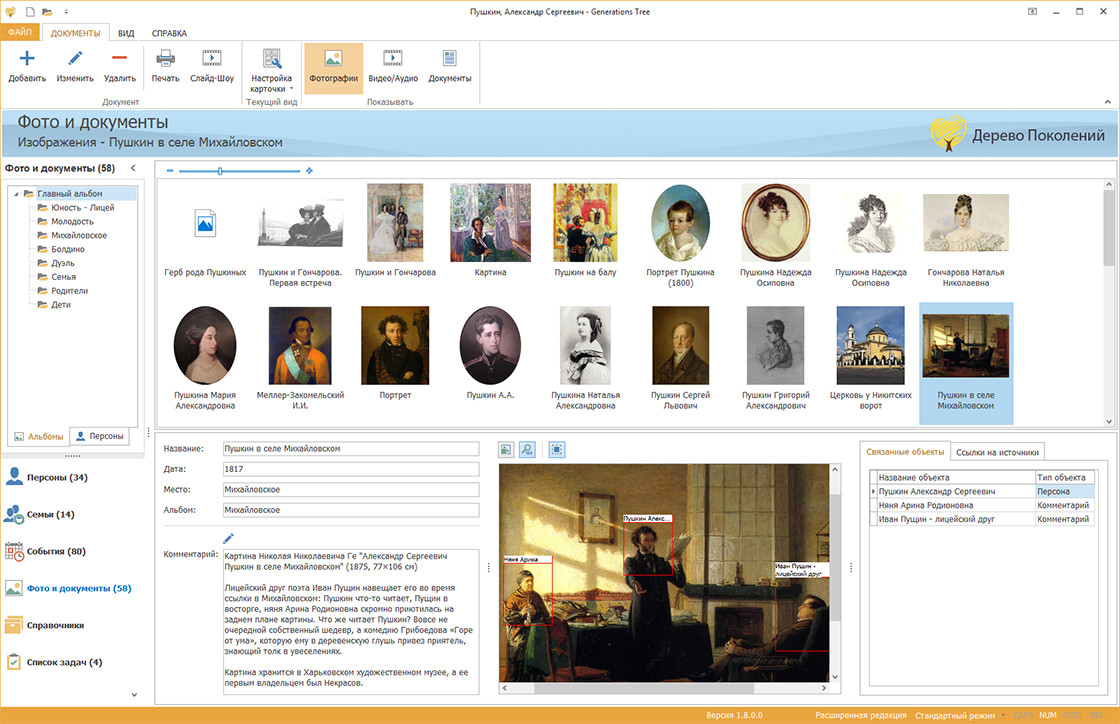Switch to the ДОКУМЕНТЫ ribbon tab

click(x=75, y=33)
